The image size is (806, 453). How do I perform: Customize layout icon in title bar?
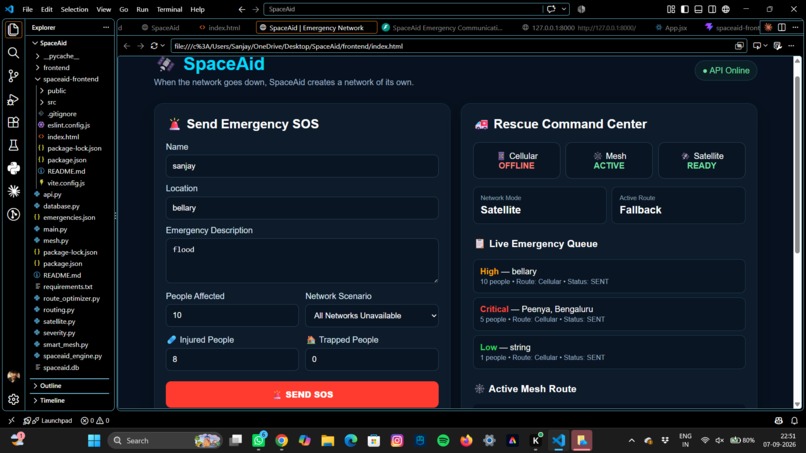pos(671,9)
